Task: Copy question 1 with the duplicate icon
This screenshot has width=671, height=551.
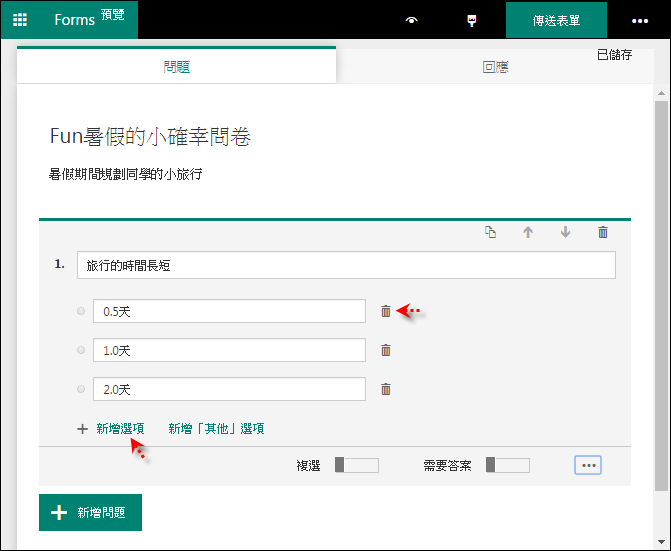Action: pos(490,232)
